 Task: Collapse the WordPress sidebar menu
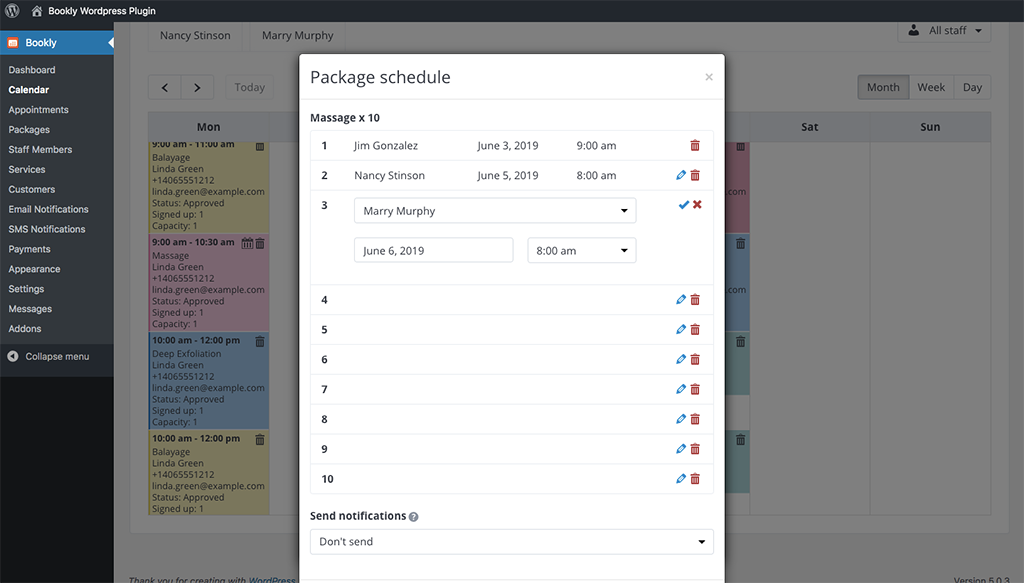(48, 356)
